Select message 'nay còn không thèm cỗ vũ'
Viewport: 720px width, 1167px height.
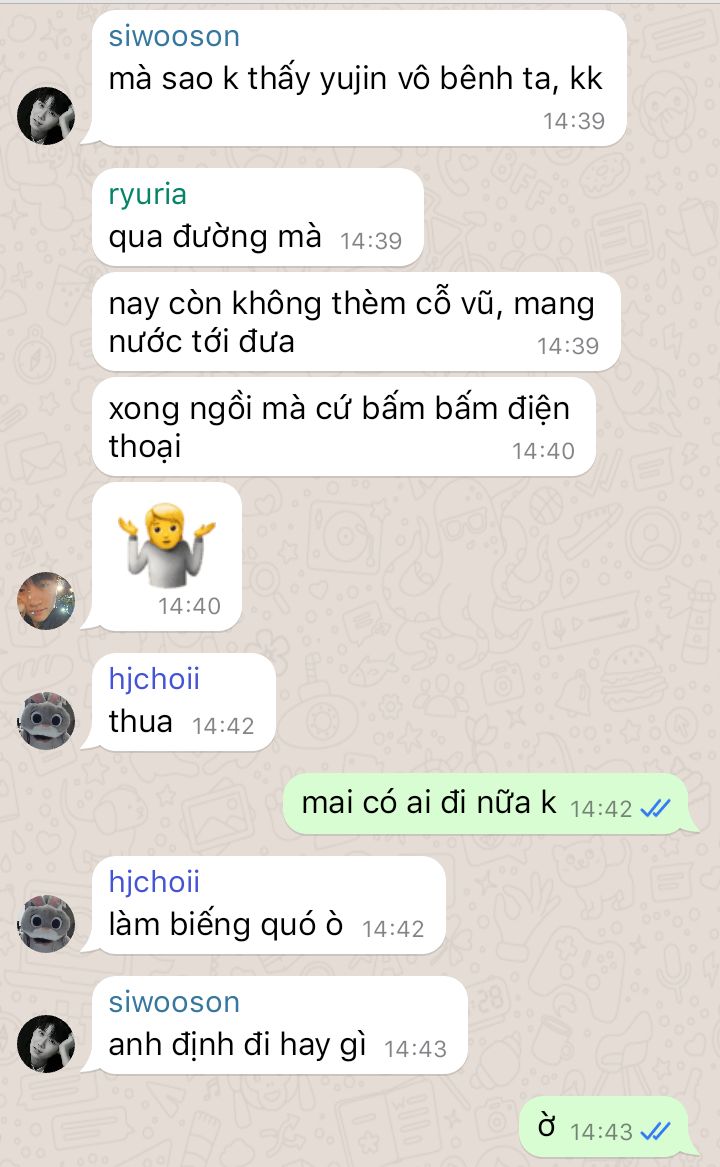(x=356, y=322)
